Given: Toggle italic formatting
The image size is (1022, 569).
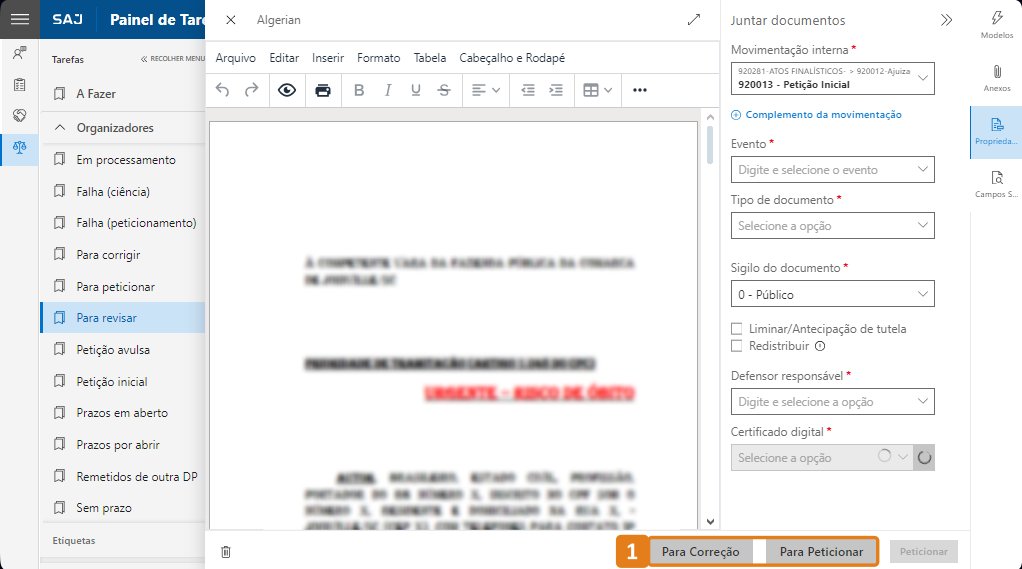Looking at the screenshot, I should (388, 90).
